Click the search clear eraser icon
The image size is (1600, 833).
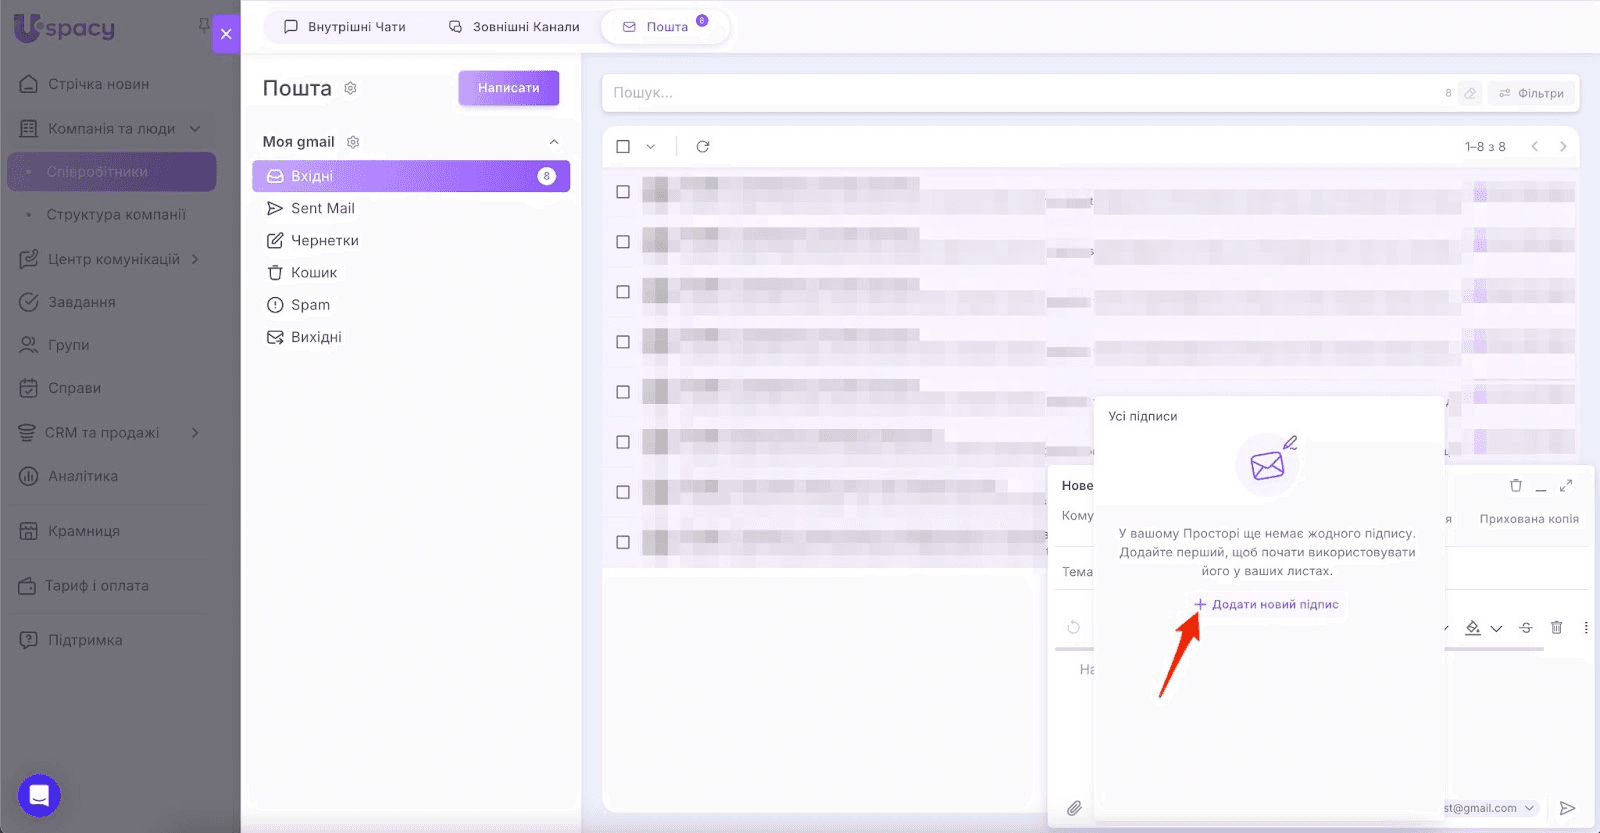tap(1470, 93)
